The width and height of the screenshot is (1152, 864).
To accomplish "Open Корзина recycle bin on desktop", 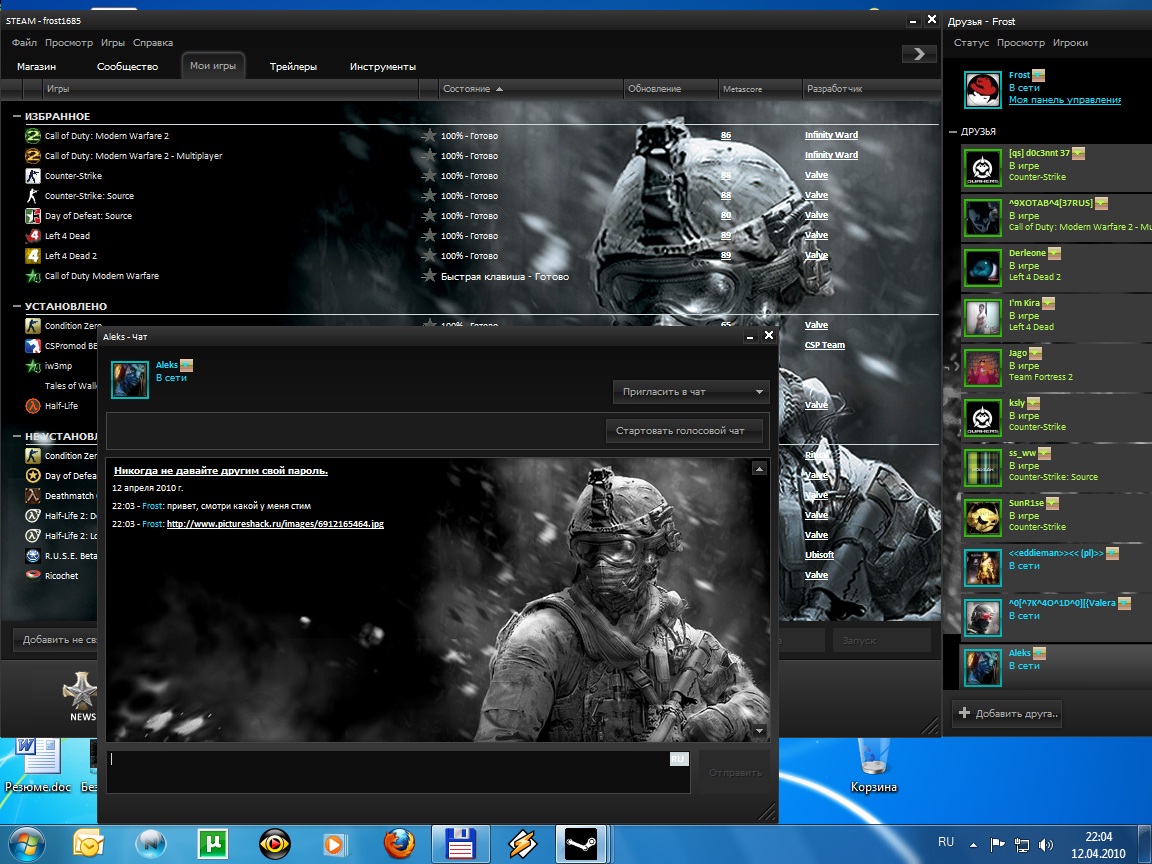I will 874,766.
